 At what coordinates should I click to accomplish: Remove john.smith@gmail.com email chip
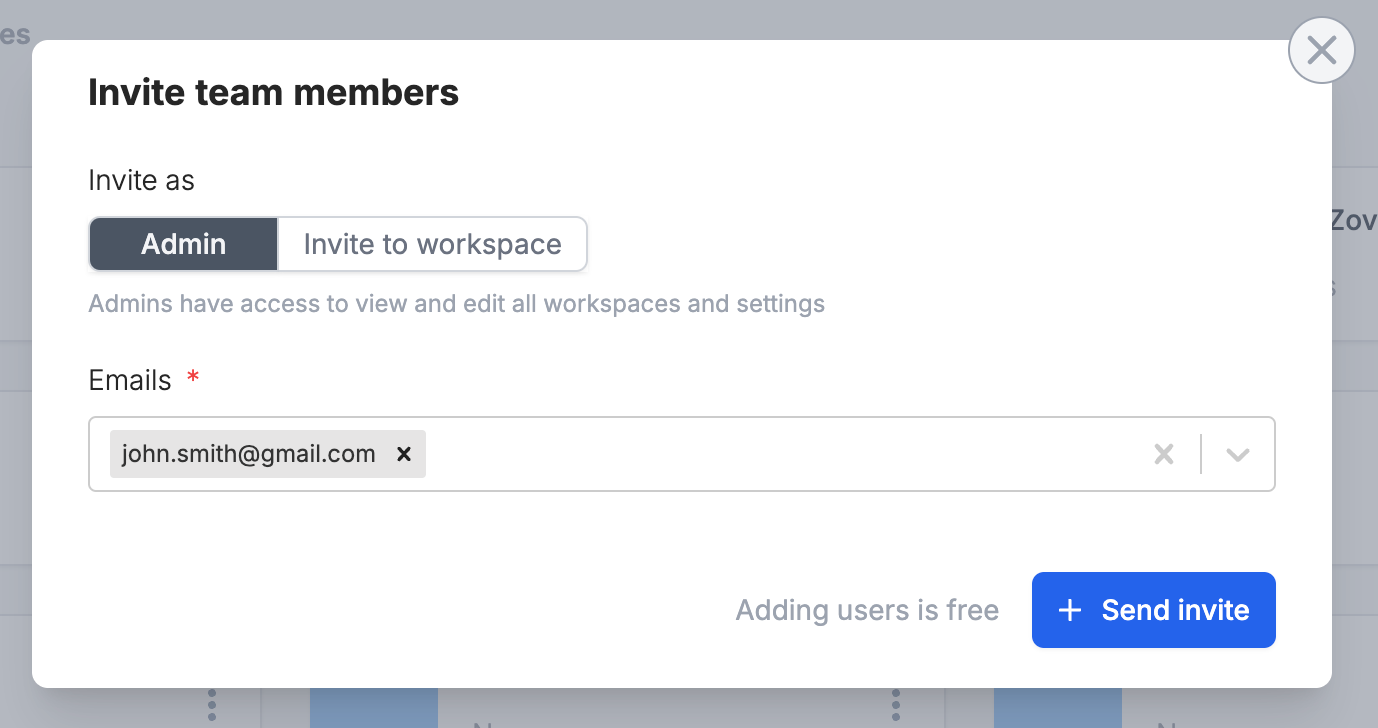point(404,454)
